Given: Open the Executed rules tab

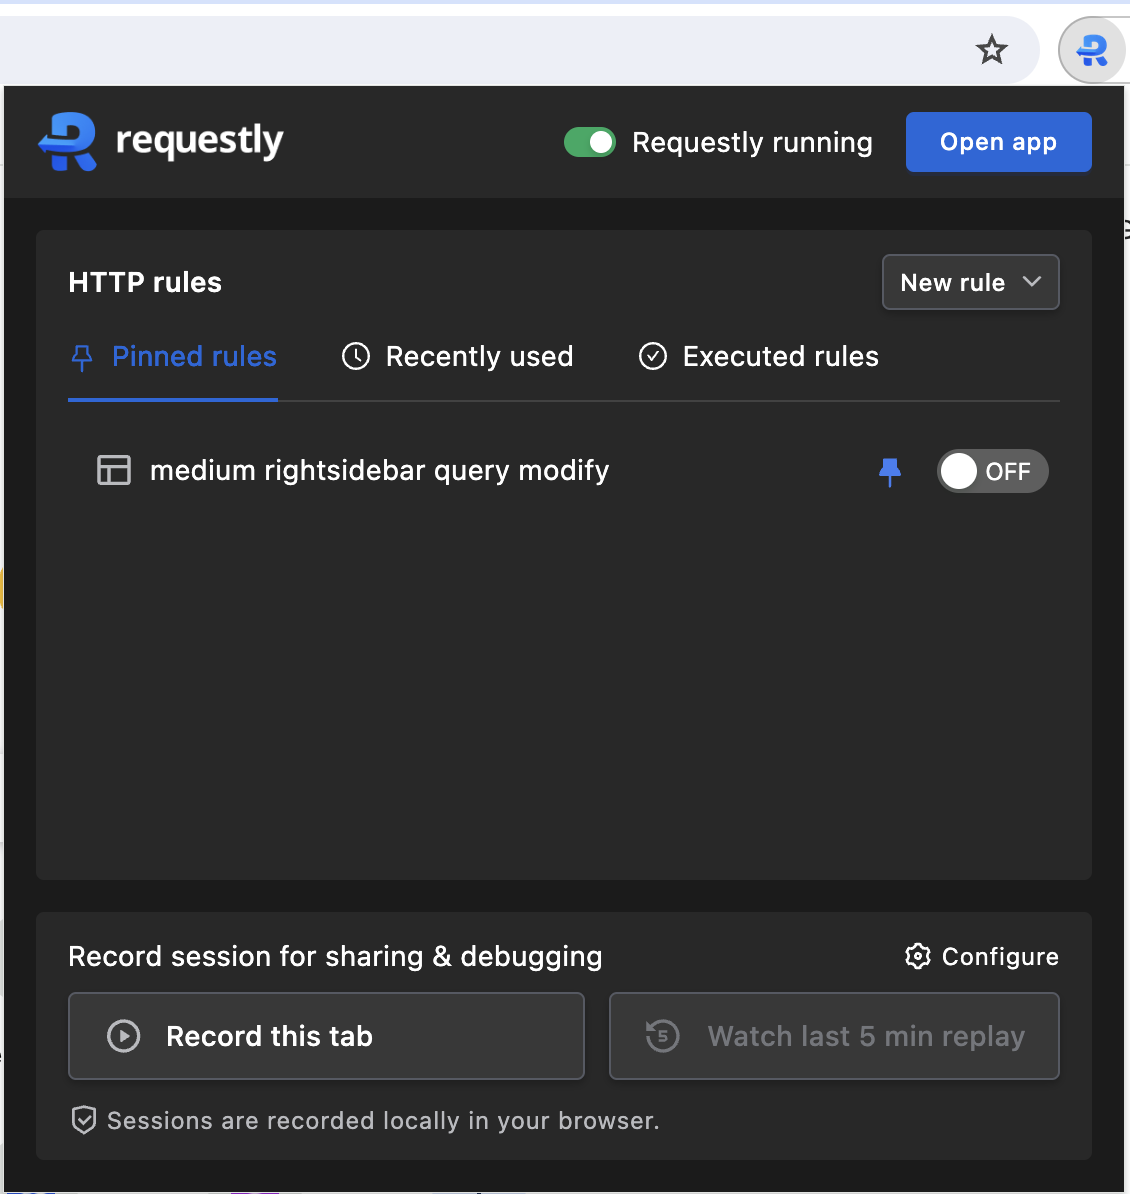Looking at the screenshot, I should 780,356.
